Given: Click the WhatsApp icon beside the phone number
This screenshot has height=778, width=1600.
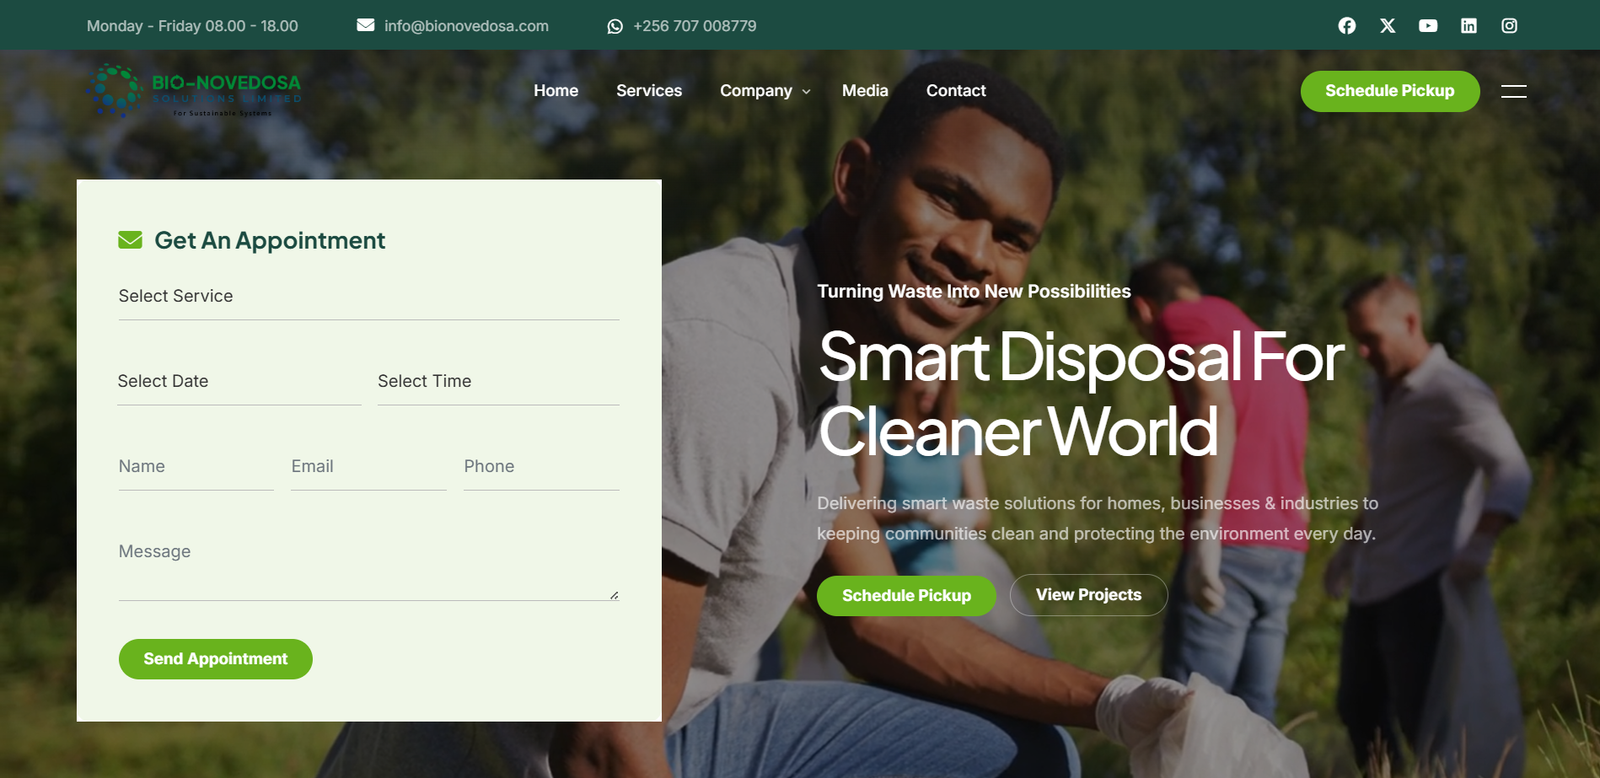Looking at the screenshot, I should pyautogui.click(x=615, y=26).
